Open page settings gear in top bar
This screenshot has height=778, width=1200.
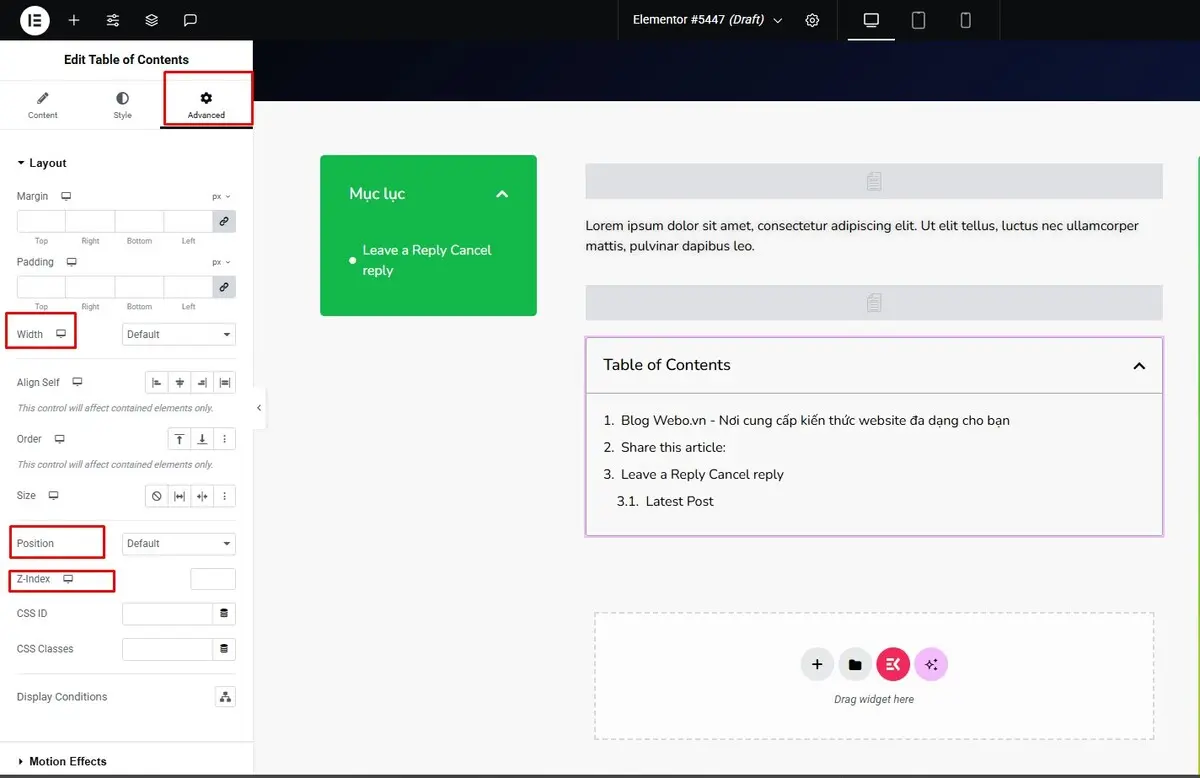tap(812, 20)
